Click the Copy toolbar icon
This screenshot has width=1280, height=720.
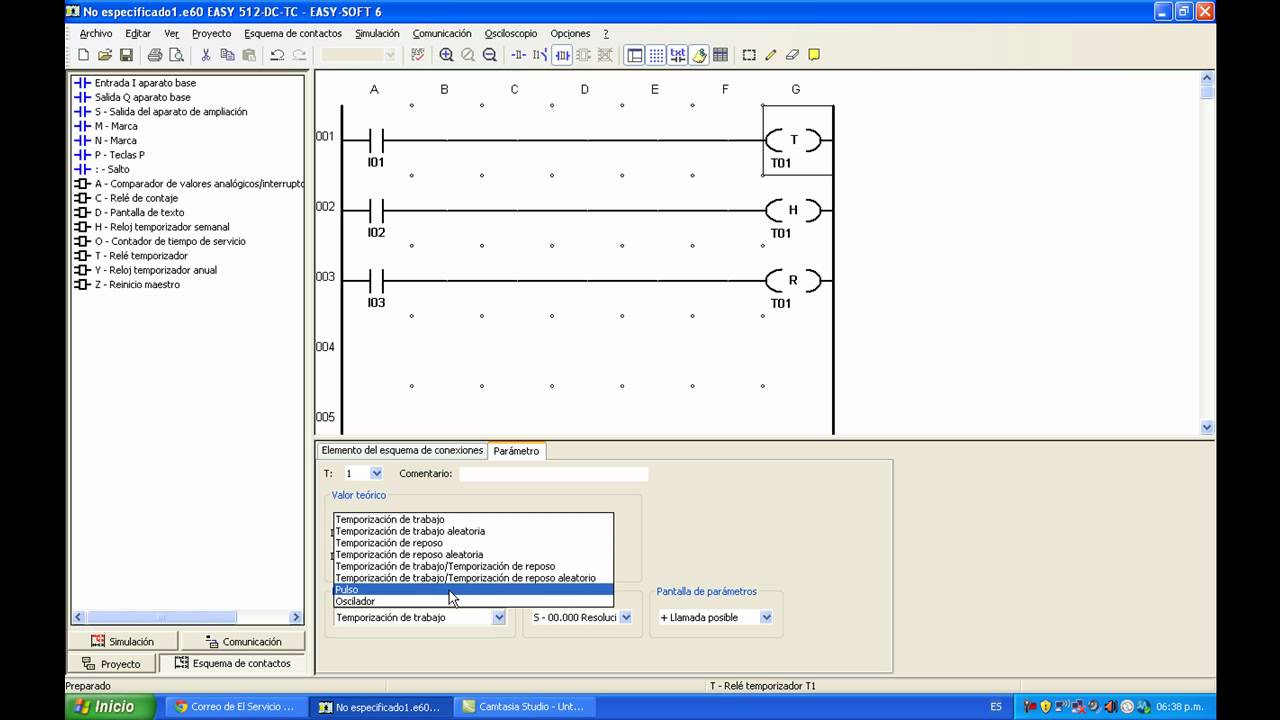pos(227,55)
